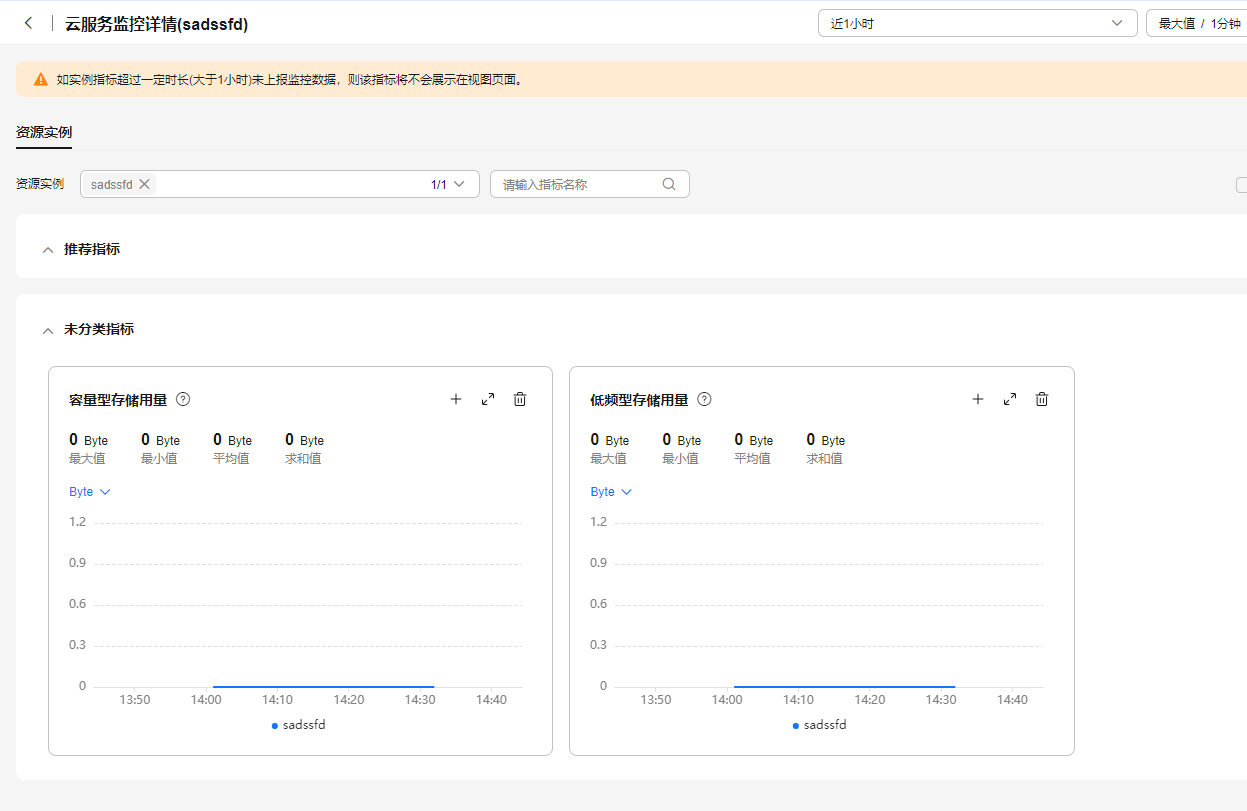Add metric using plus icon on 低频型存储用量 card
This screenshot has width=1247, height=811.
(x=978, y=399)
